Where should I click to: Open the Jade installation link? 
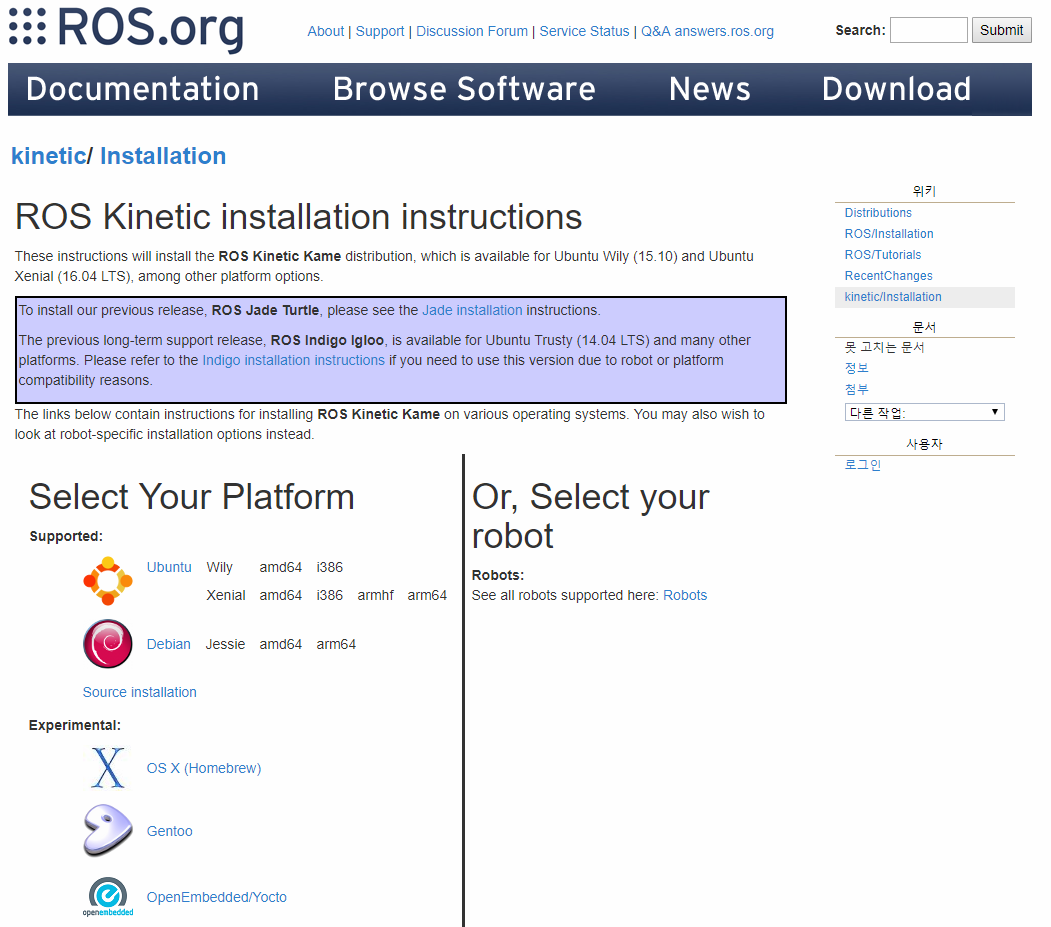[x=472, y=310]
